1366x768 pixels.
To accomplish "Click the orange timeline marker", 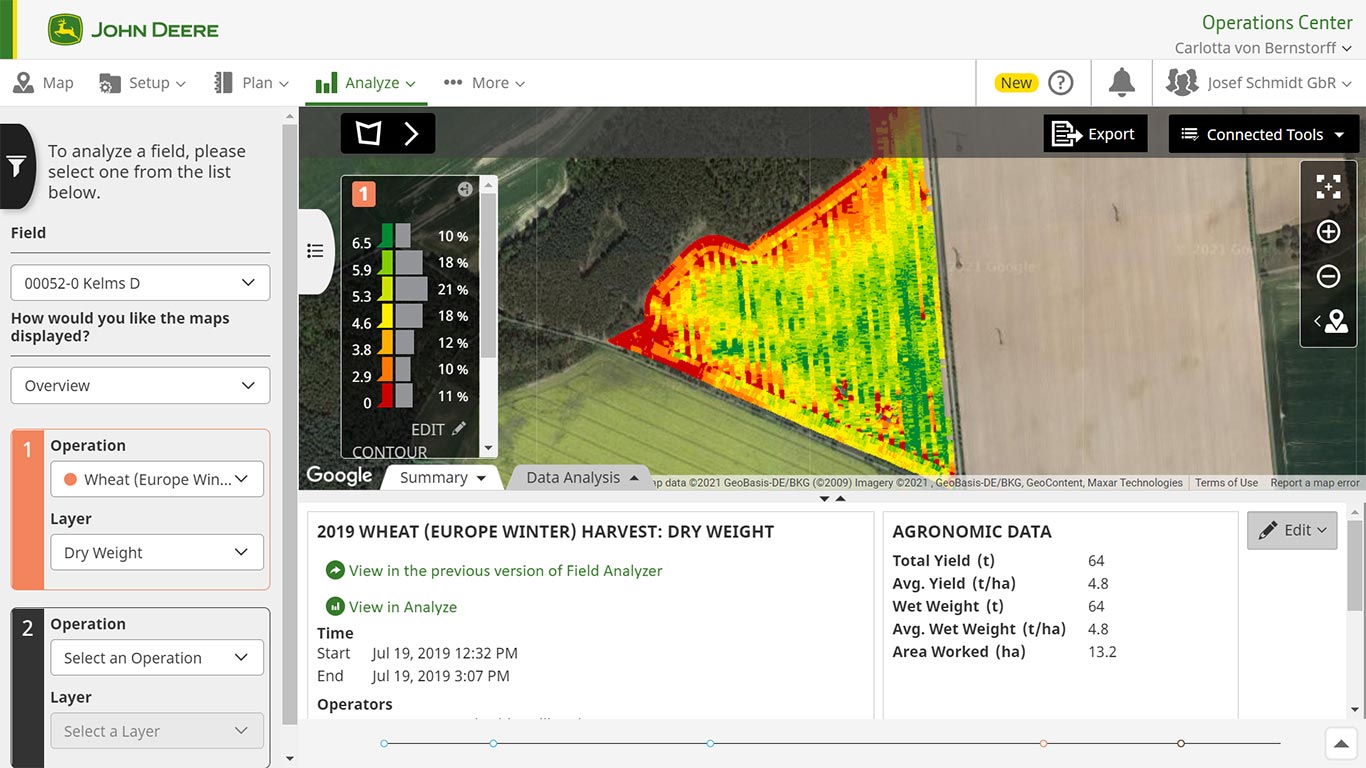I will 1043,743.
